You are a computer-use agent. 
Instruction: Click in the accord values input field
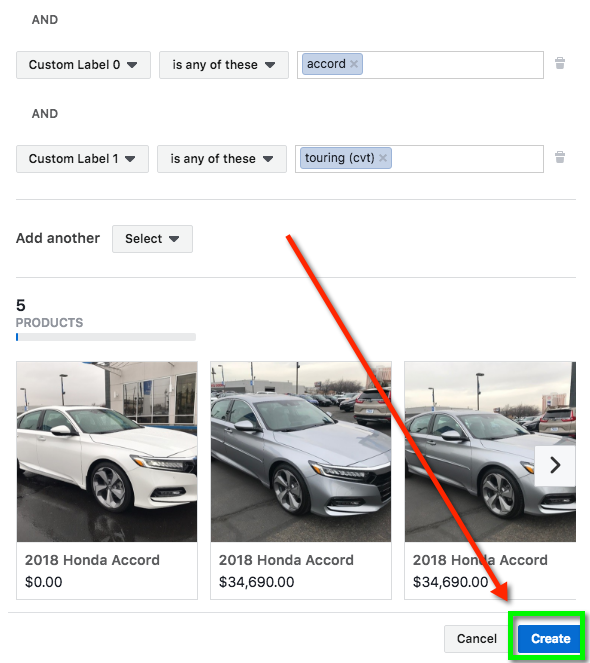[453, 65]
